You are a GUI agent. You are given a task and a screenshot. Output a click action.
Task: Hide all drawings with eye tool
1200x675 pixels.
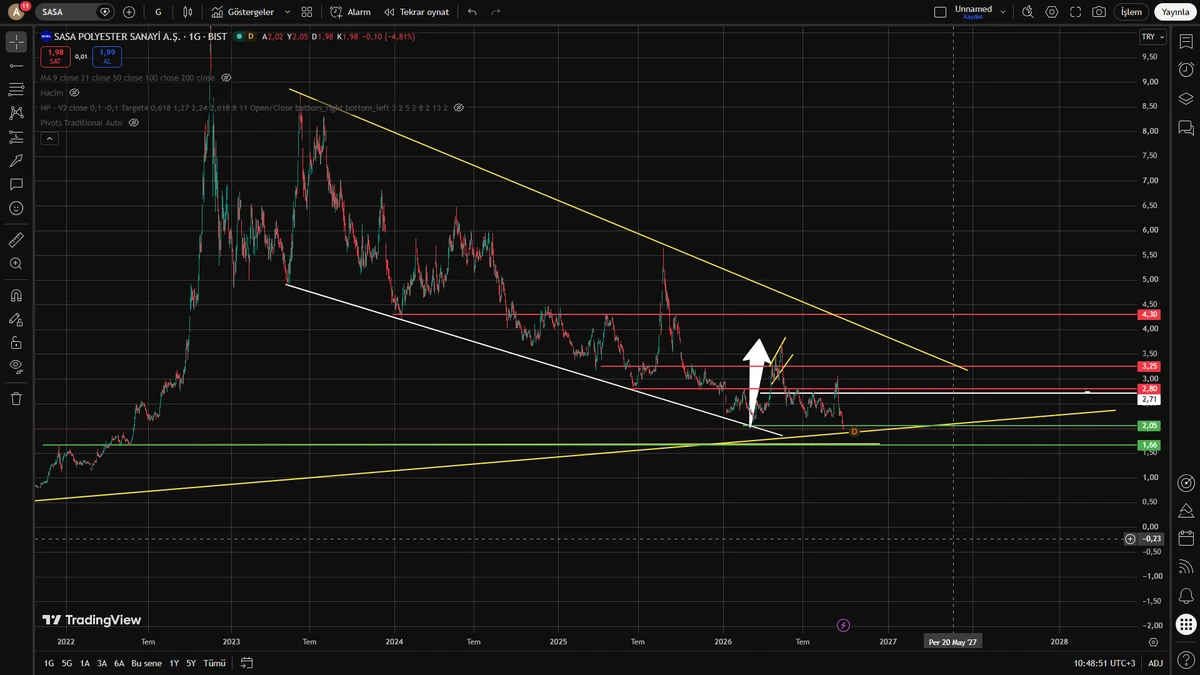pos(16,366)
